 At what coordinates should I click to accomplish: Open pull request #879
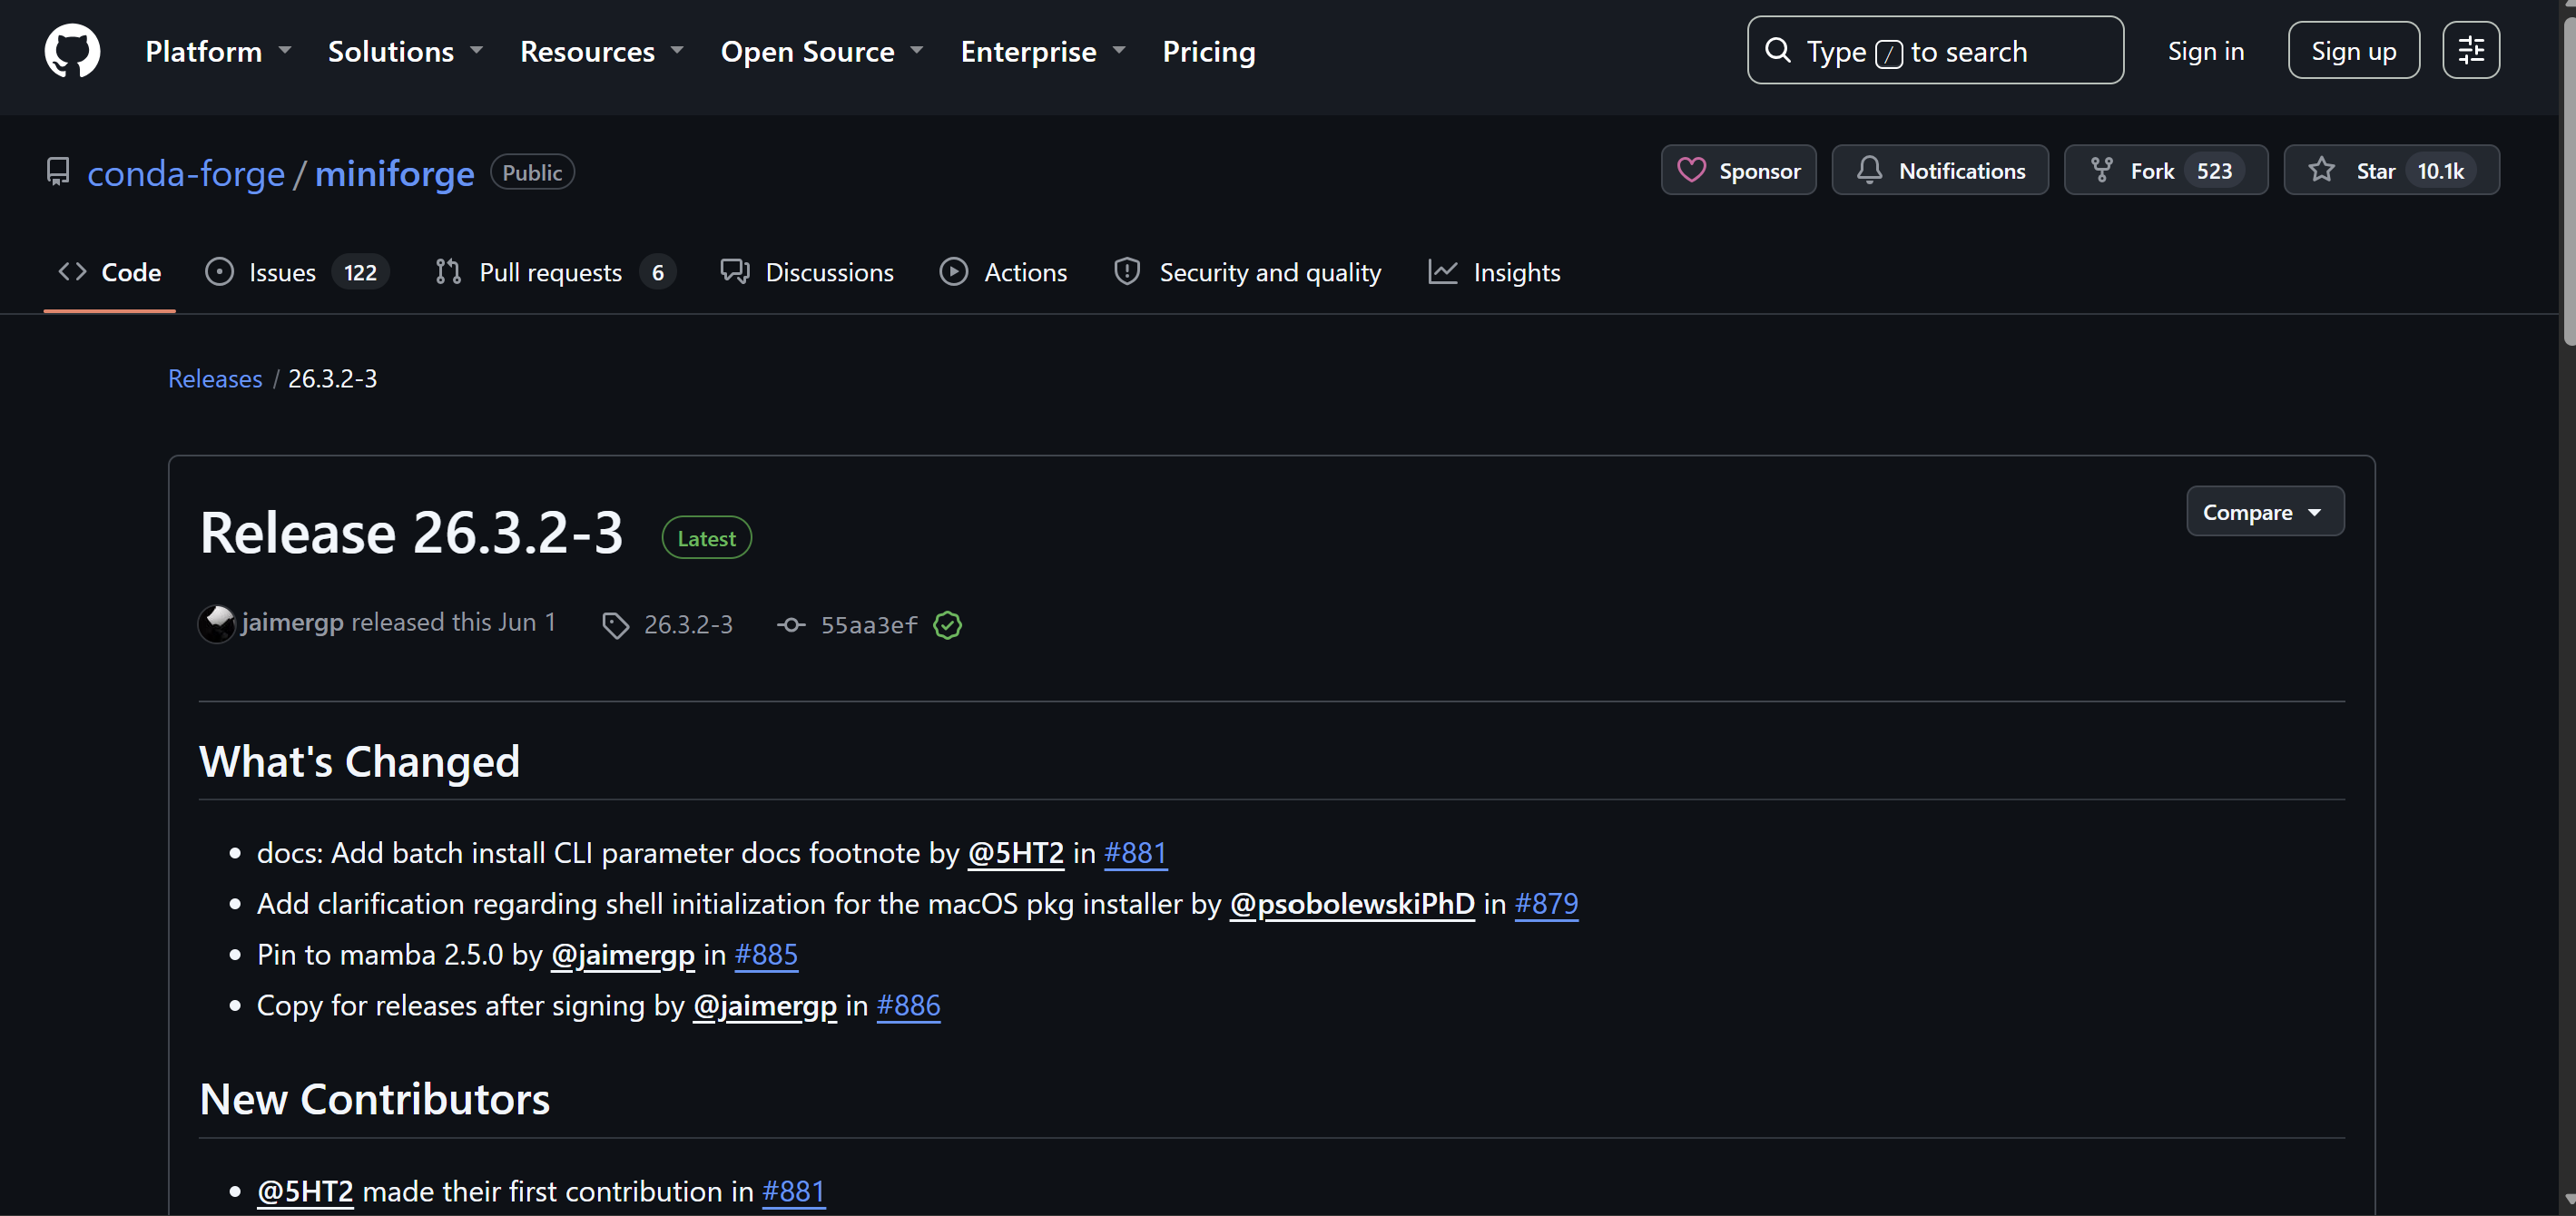point(1546,904)
